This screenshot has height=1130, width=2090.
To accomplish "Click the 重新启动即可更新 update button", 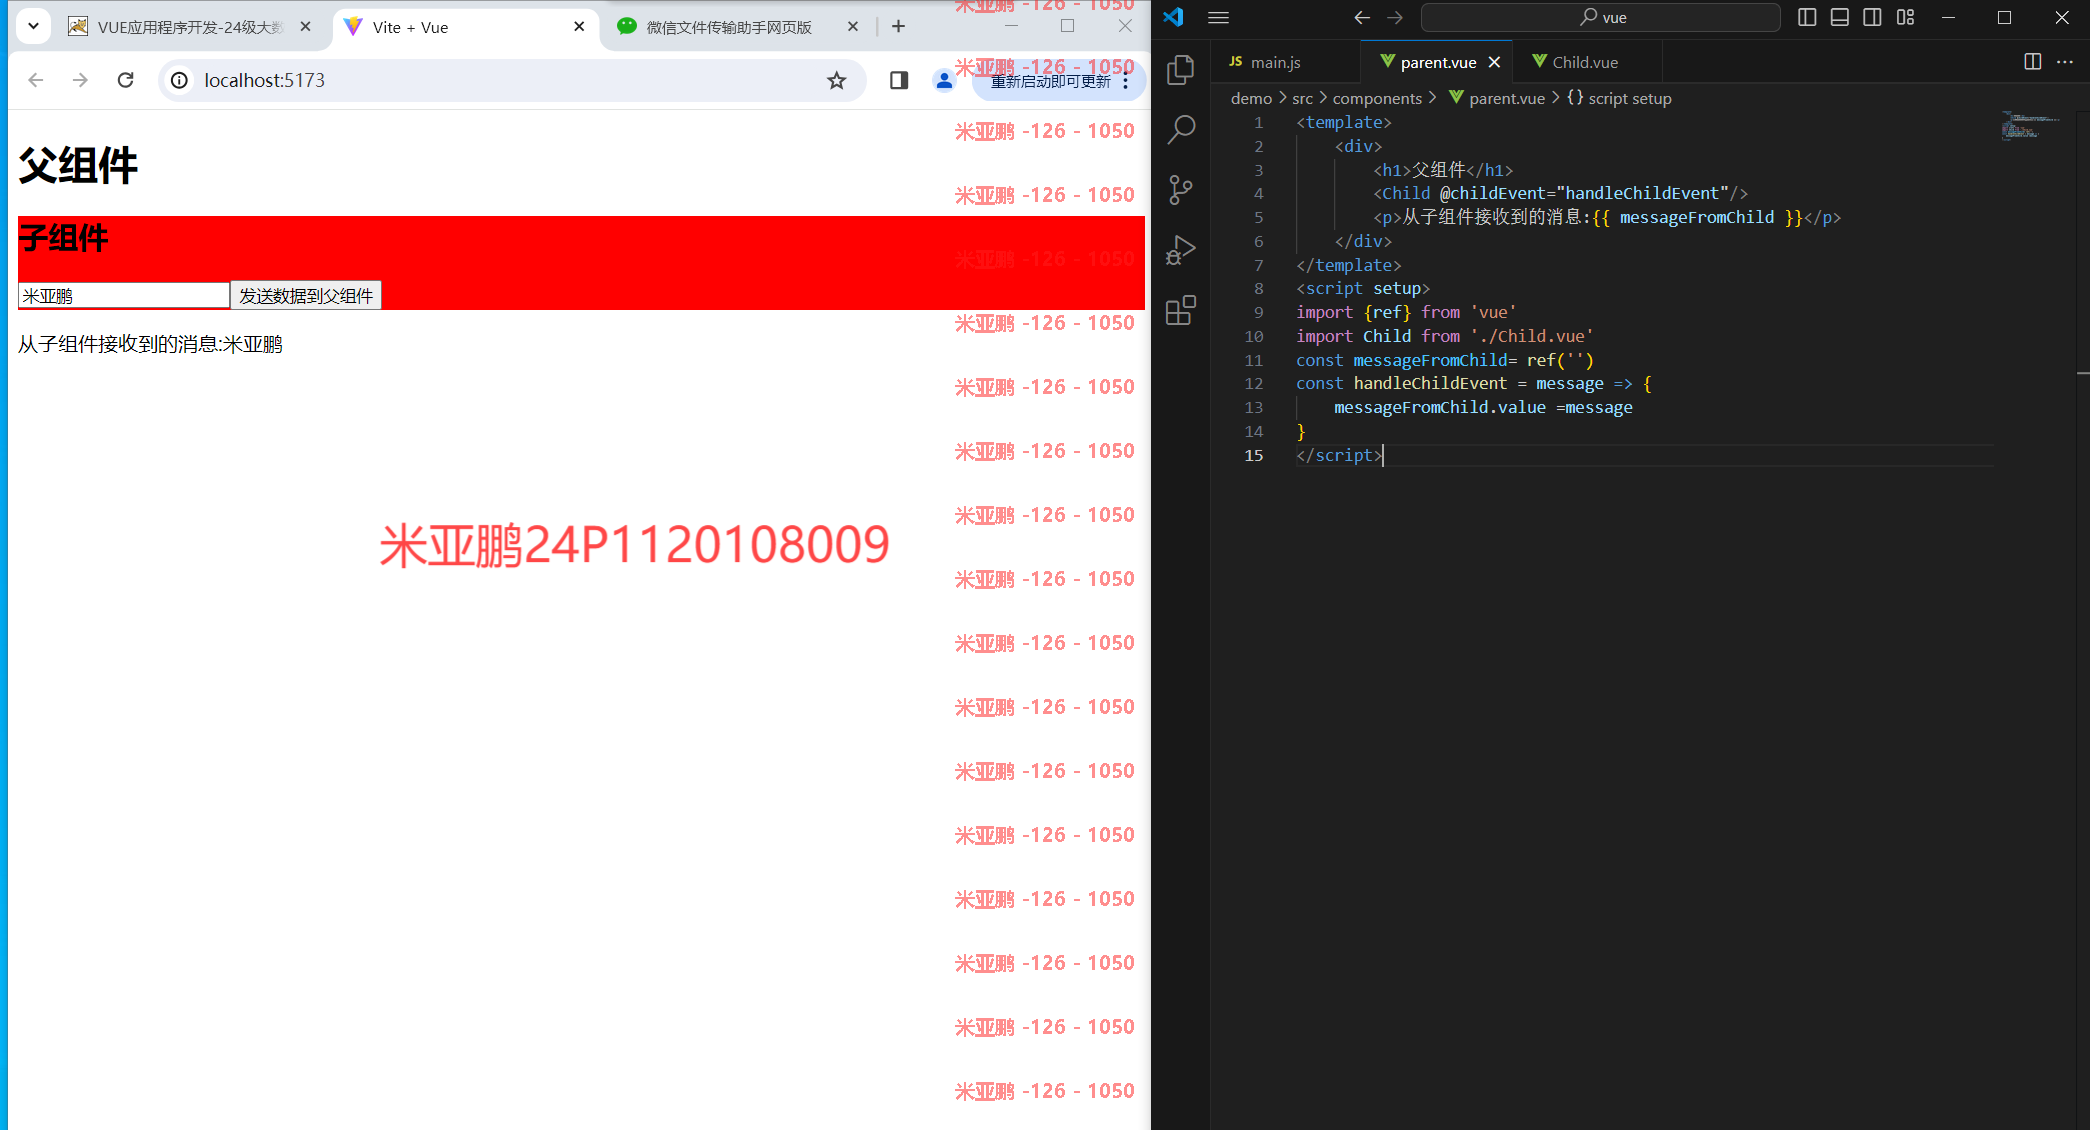I will coord(1059,81).
